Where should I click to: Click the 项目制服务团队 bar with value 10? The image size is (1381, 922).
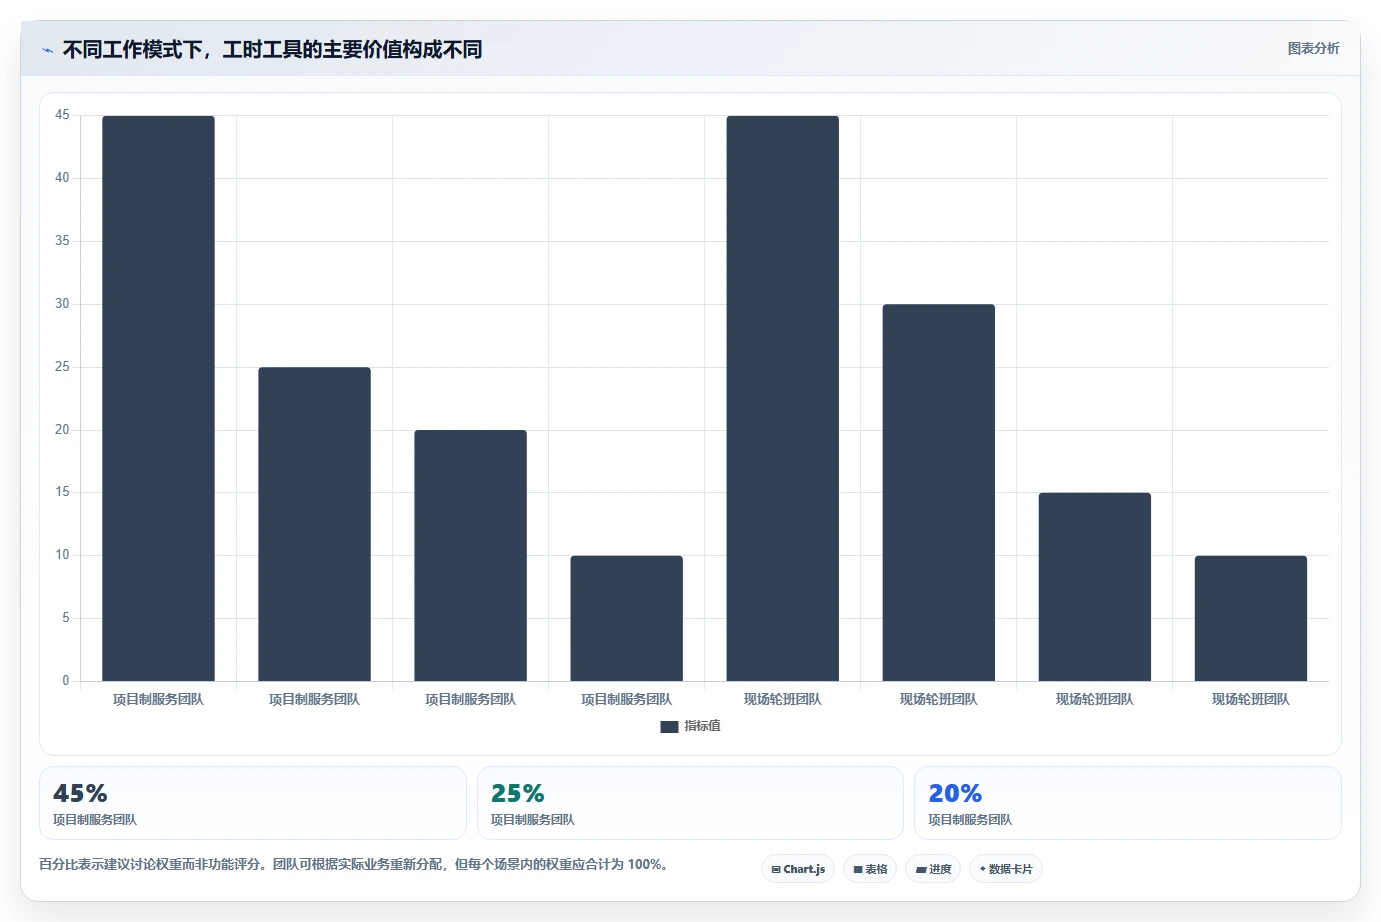(x=626, y=618)
